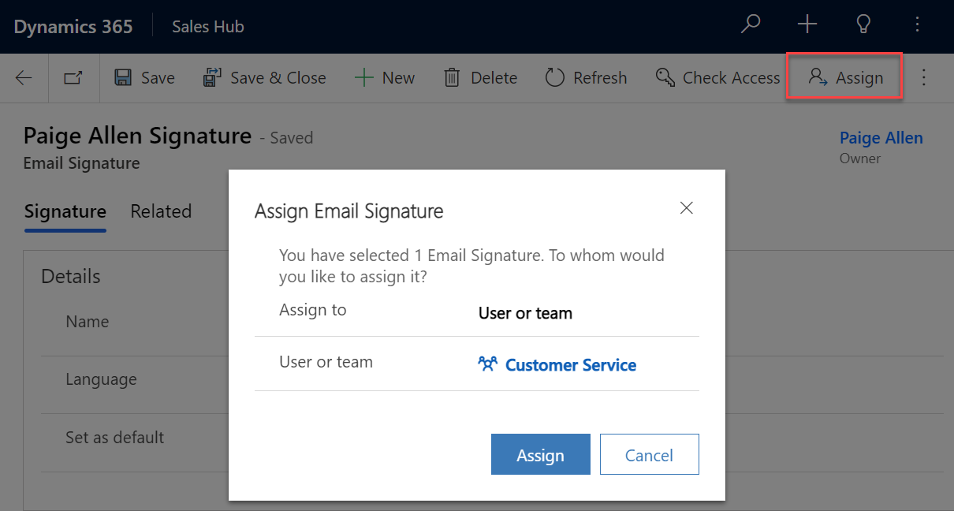The width and height of the screenshot is (954, 512).
Task: Close the dialog with the X
Action: coord(686,208)
